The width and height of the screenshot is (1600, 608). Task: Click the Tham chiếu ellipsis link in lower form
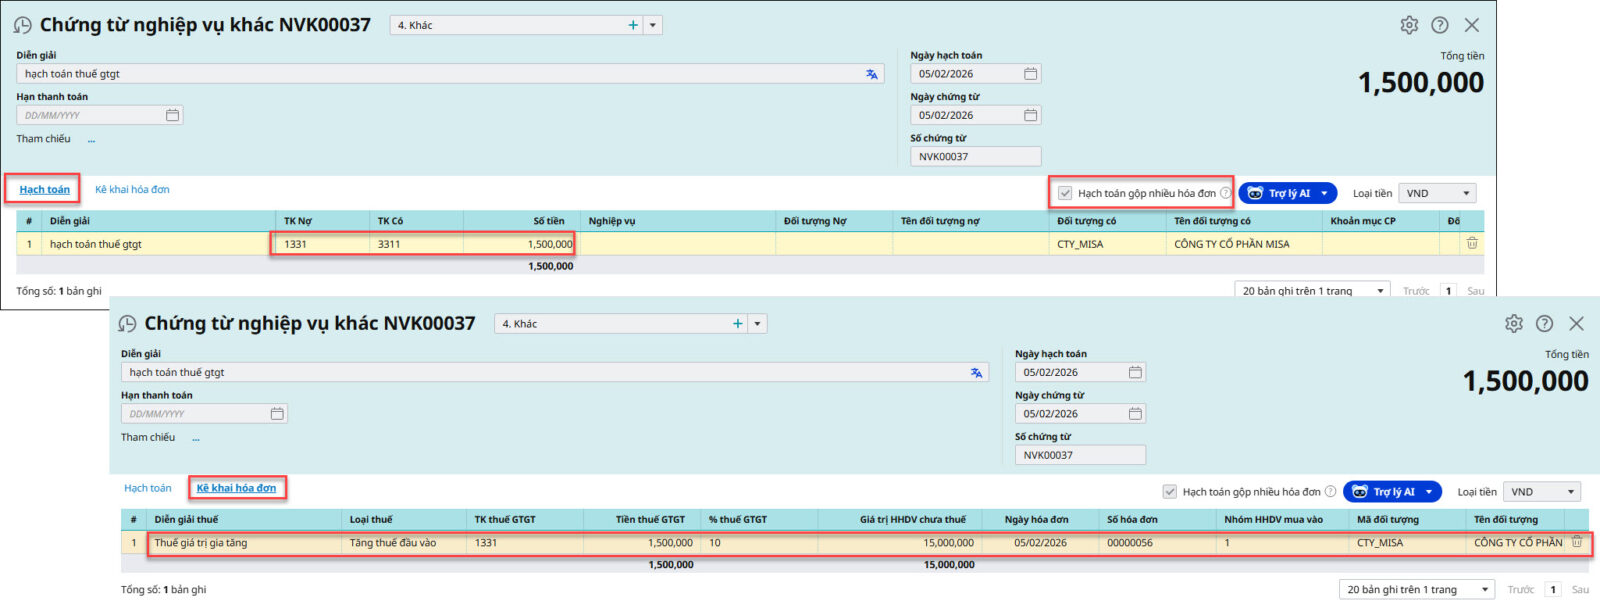[x=196, y=438]
